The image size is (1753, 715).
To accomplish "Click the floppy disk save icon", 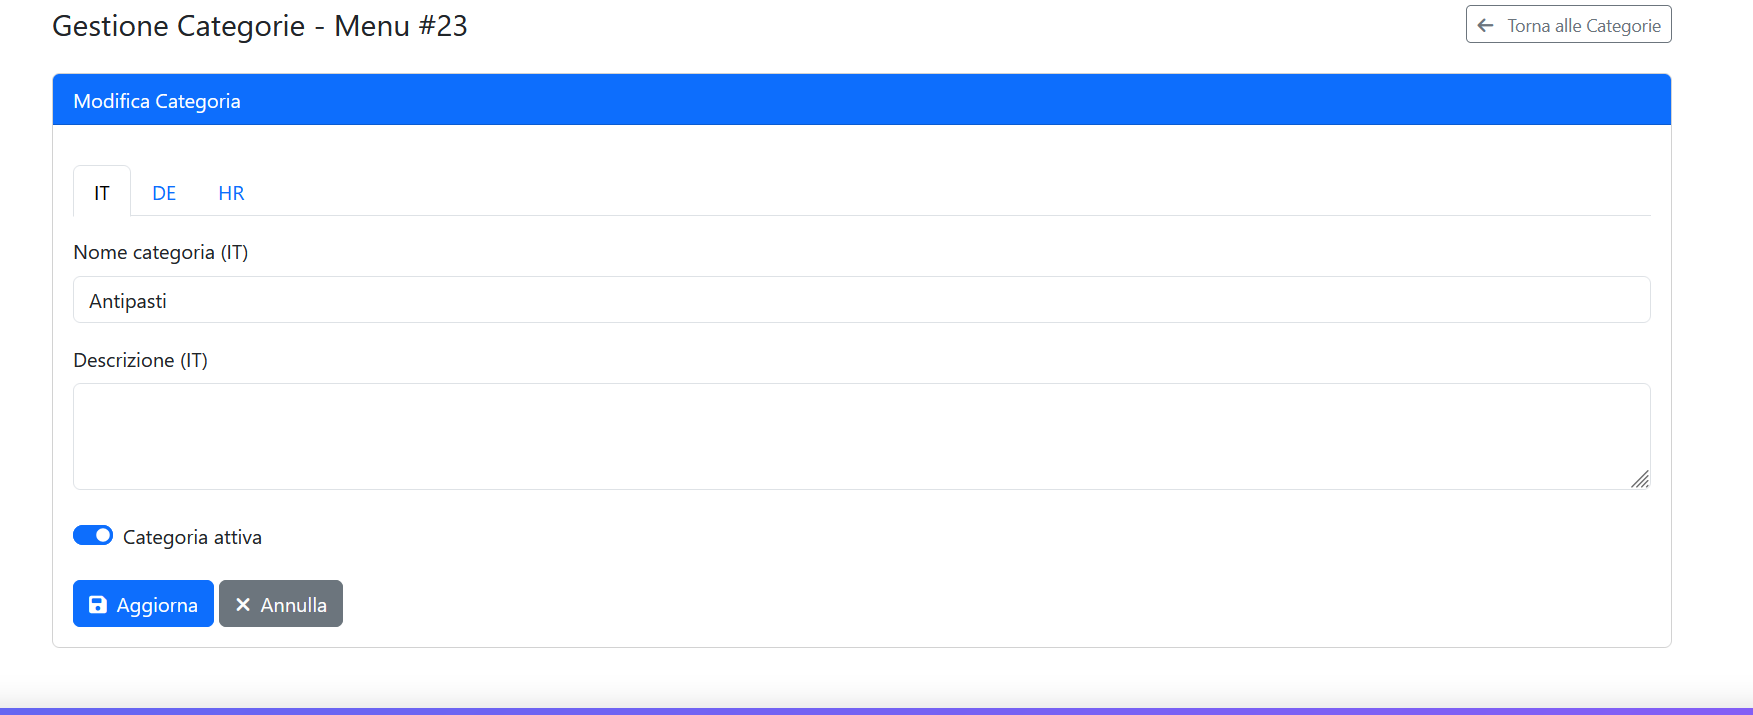I will pos(98,605).
